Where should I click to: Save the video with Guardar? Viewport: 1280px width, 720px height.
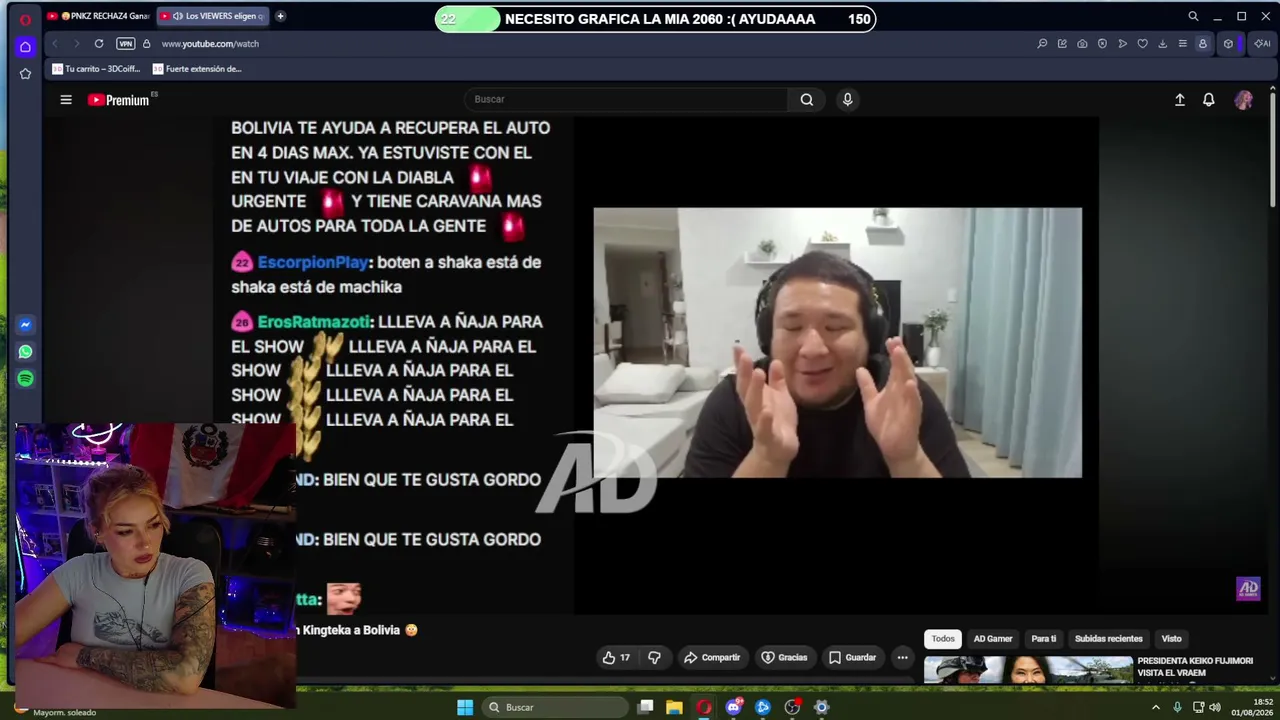(852, 658)
